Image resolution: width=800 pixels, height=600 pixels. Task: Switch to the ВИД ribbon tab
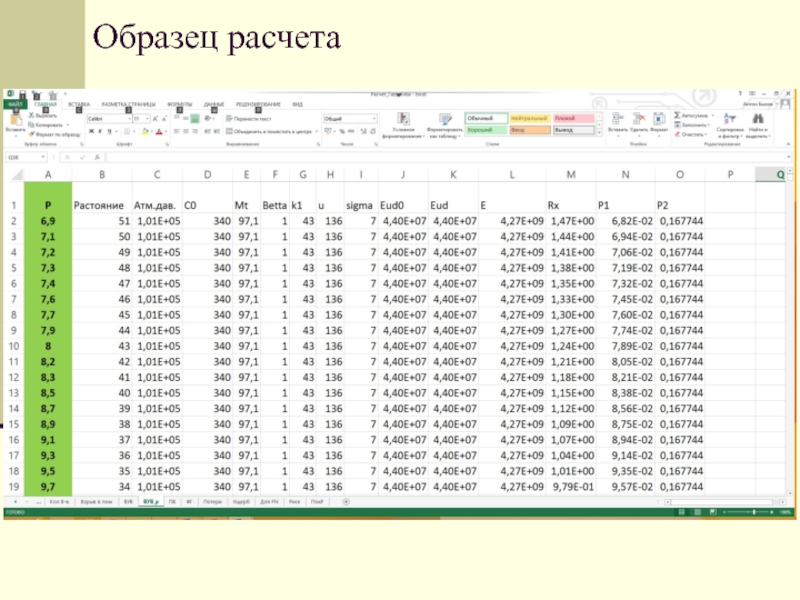(297, 104)
